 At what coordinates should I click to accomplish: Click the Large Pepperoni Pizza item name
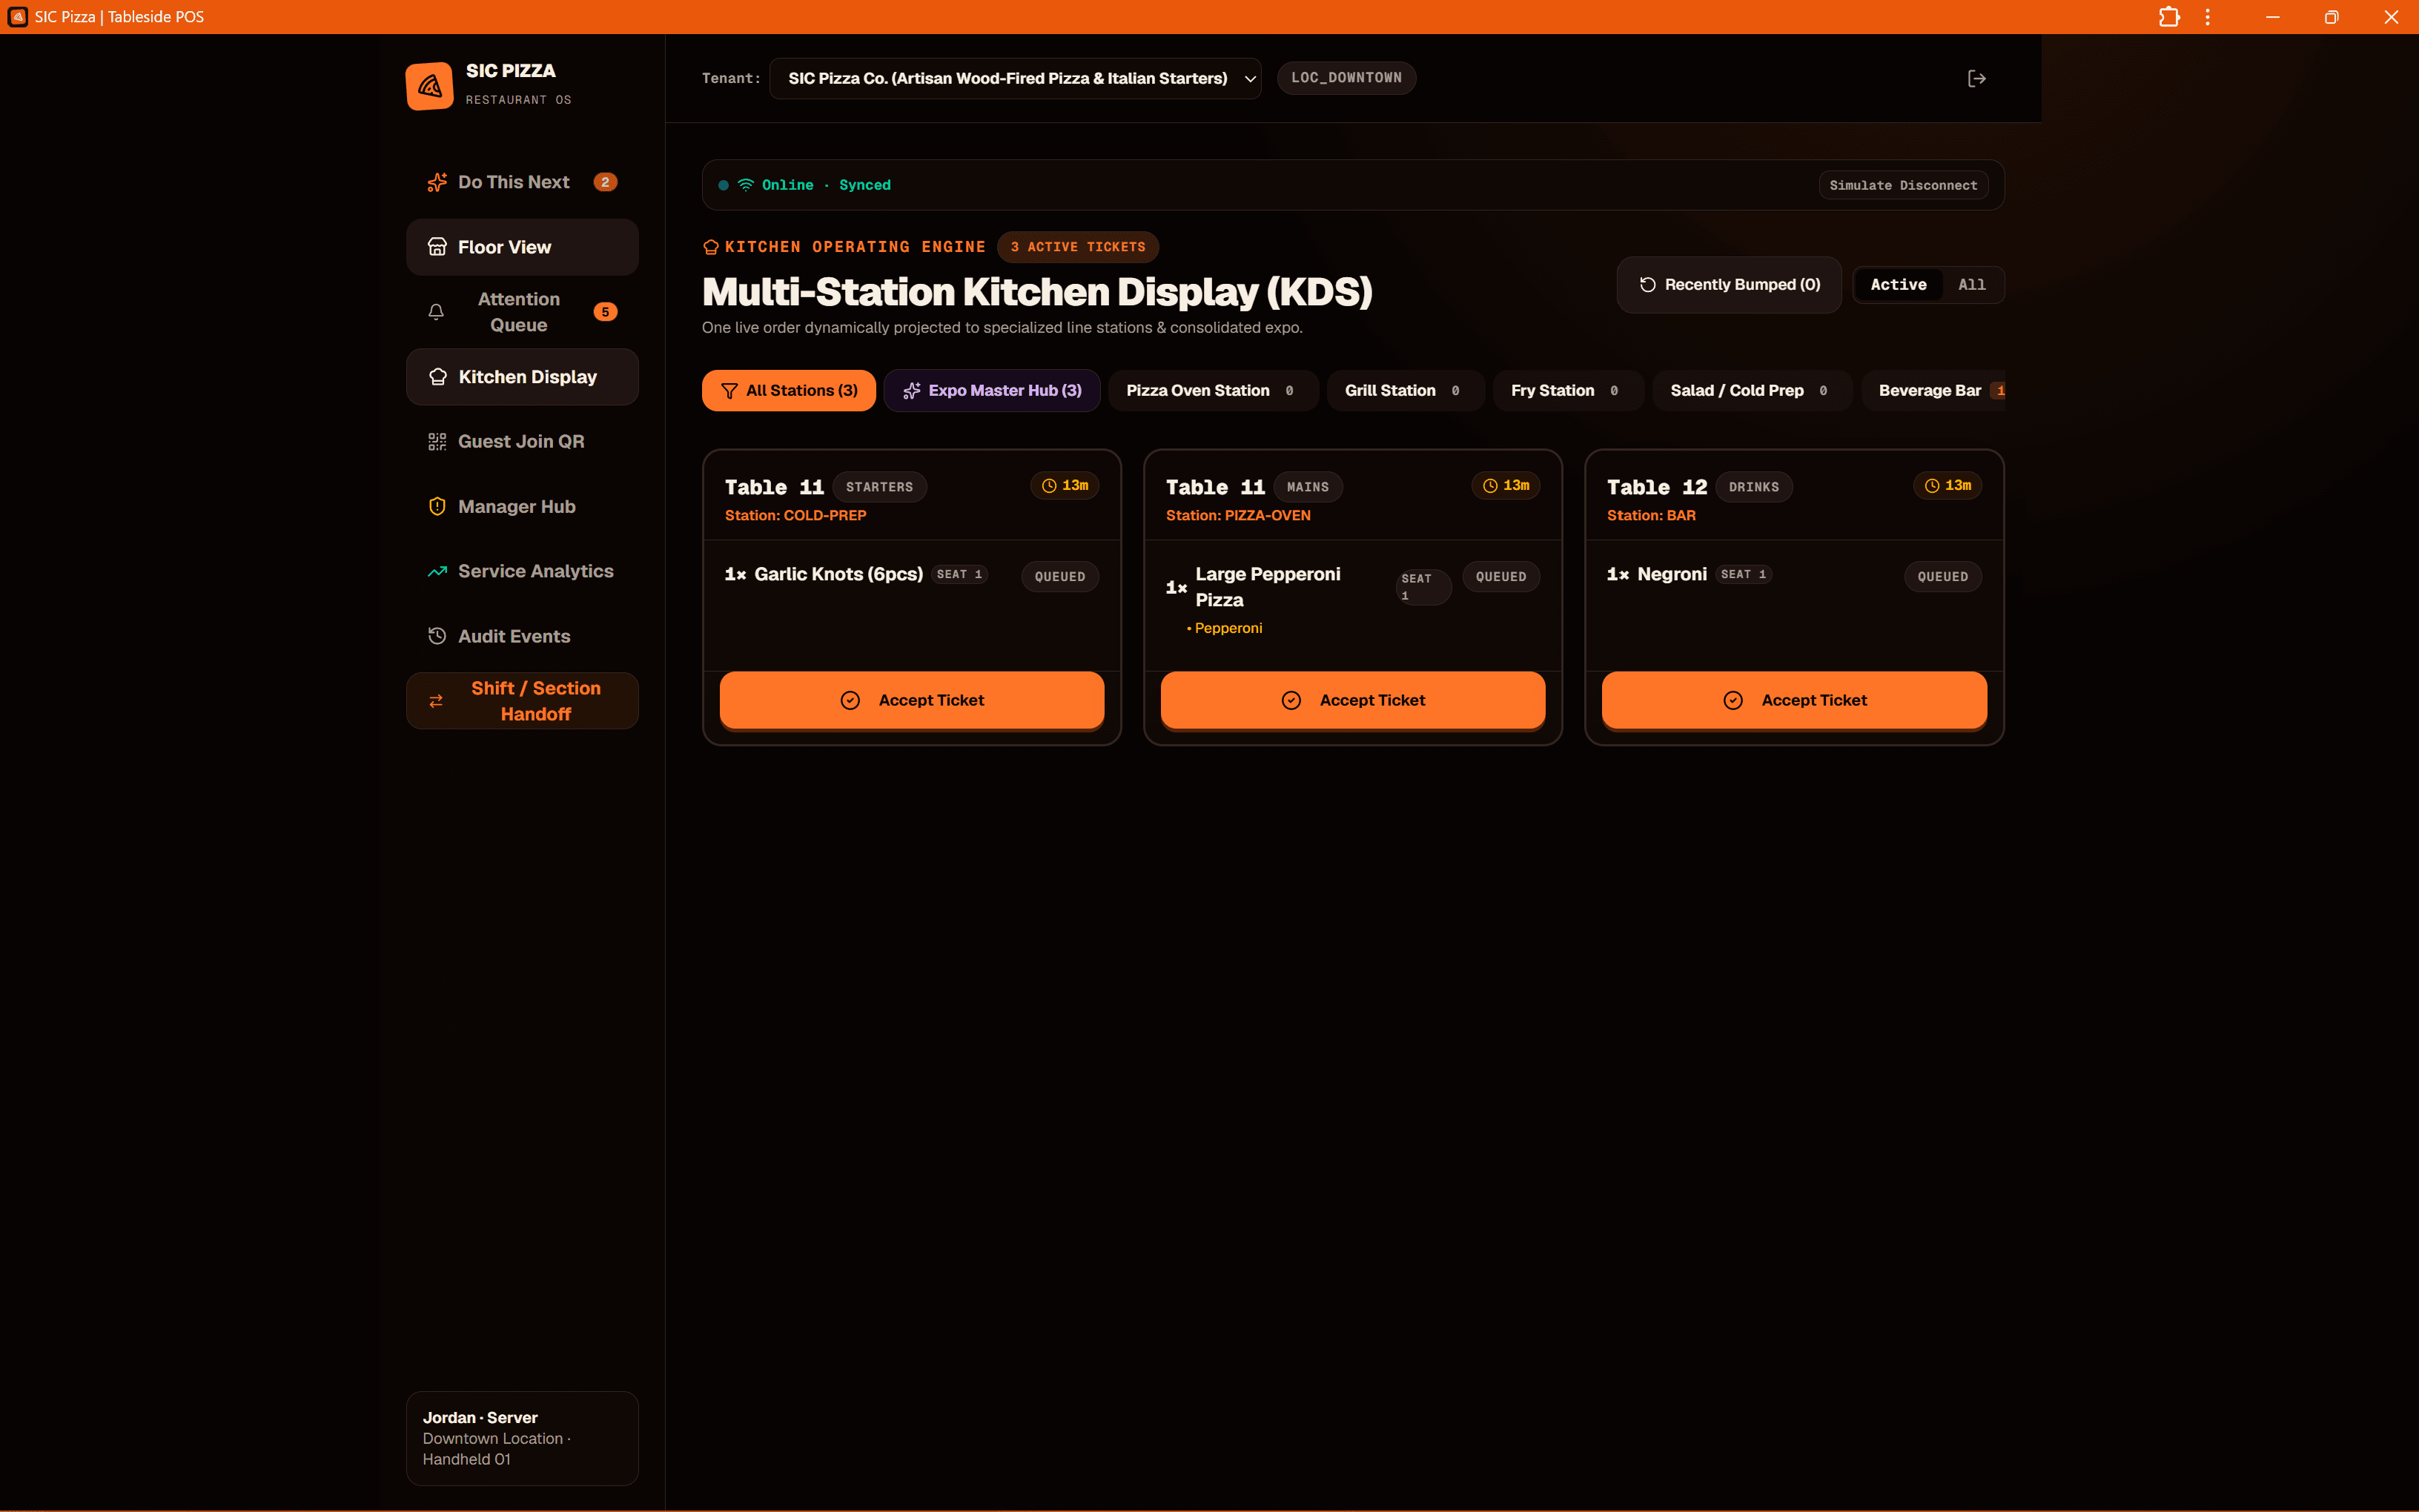(x=1267, y=587)
